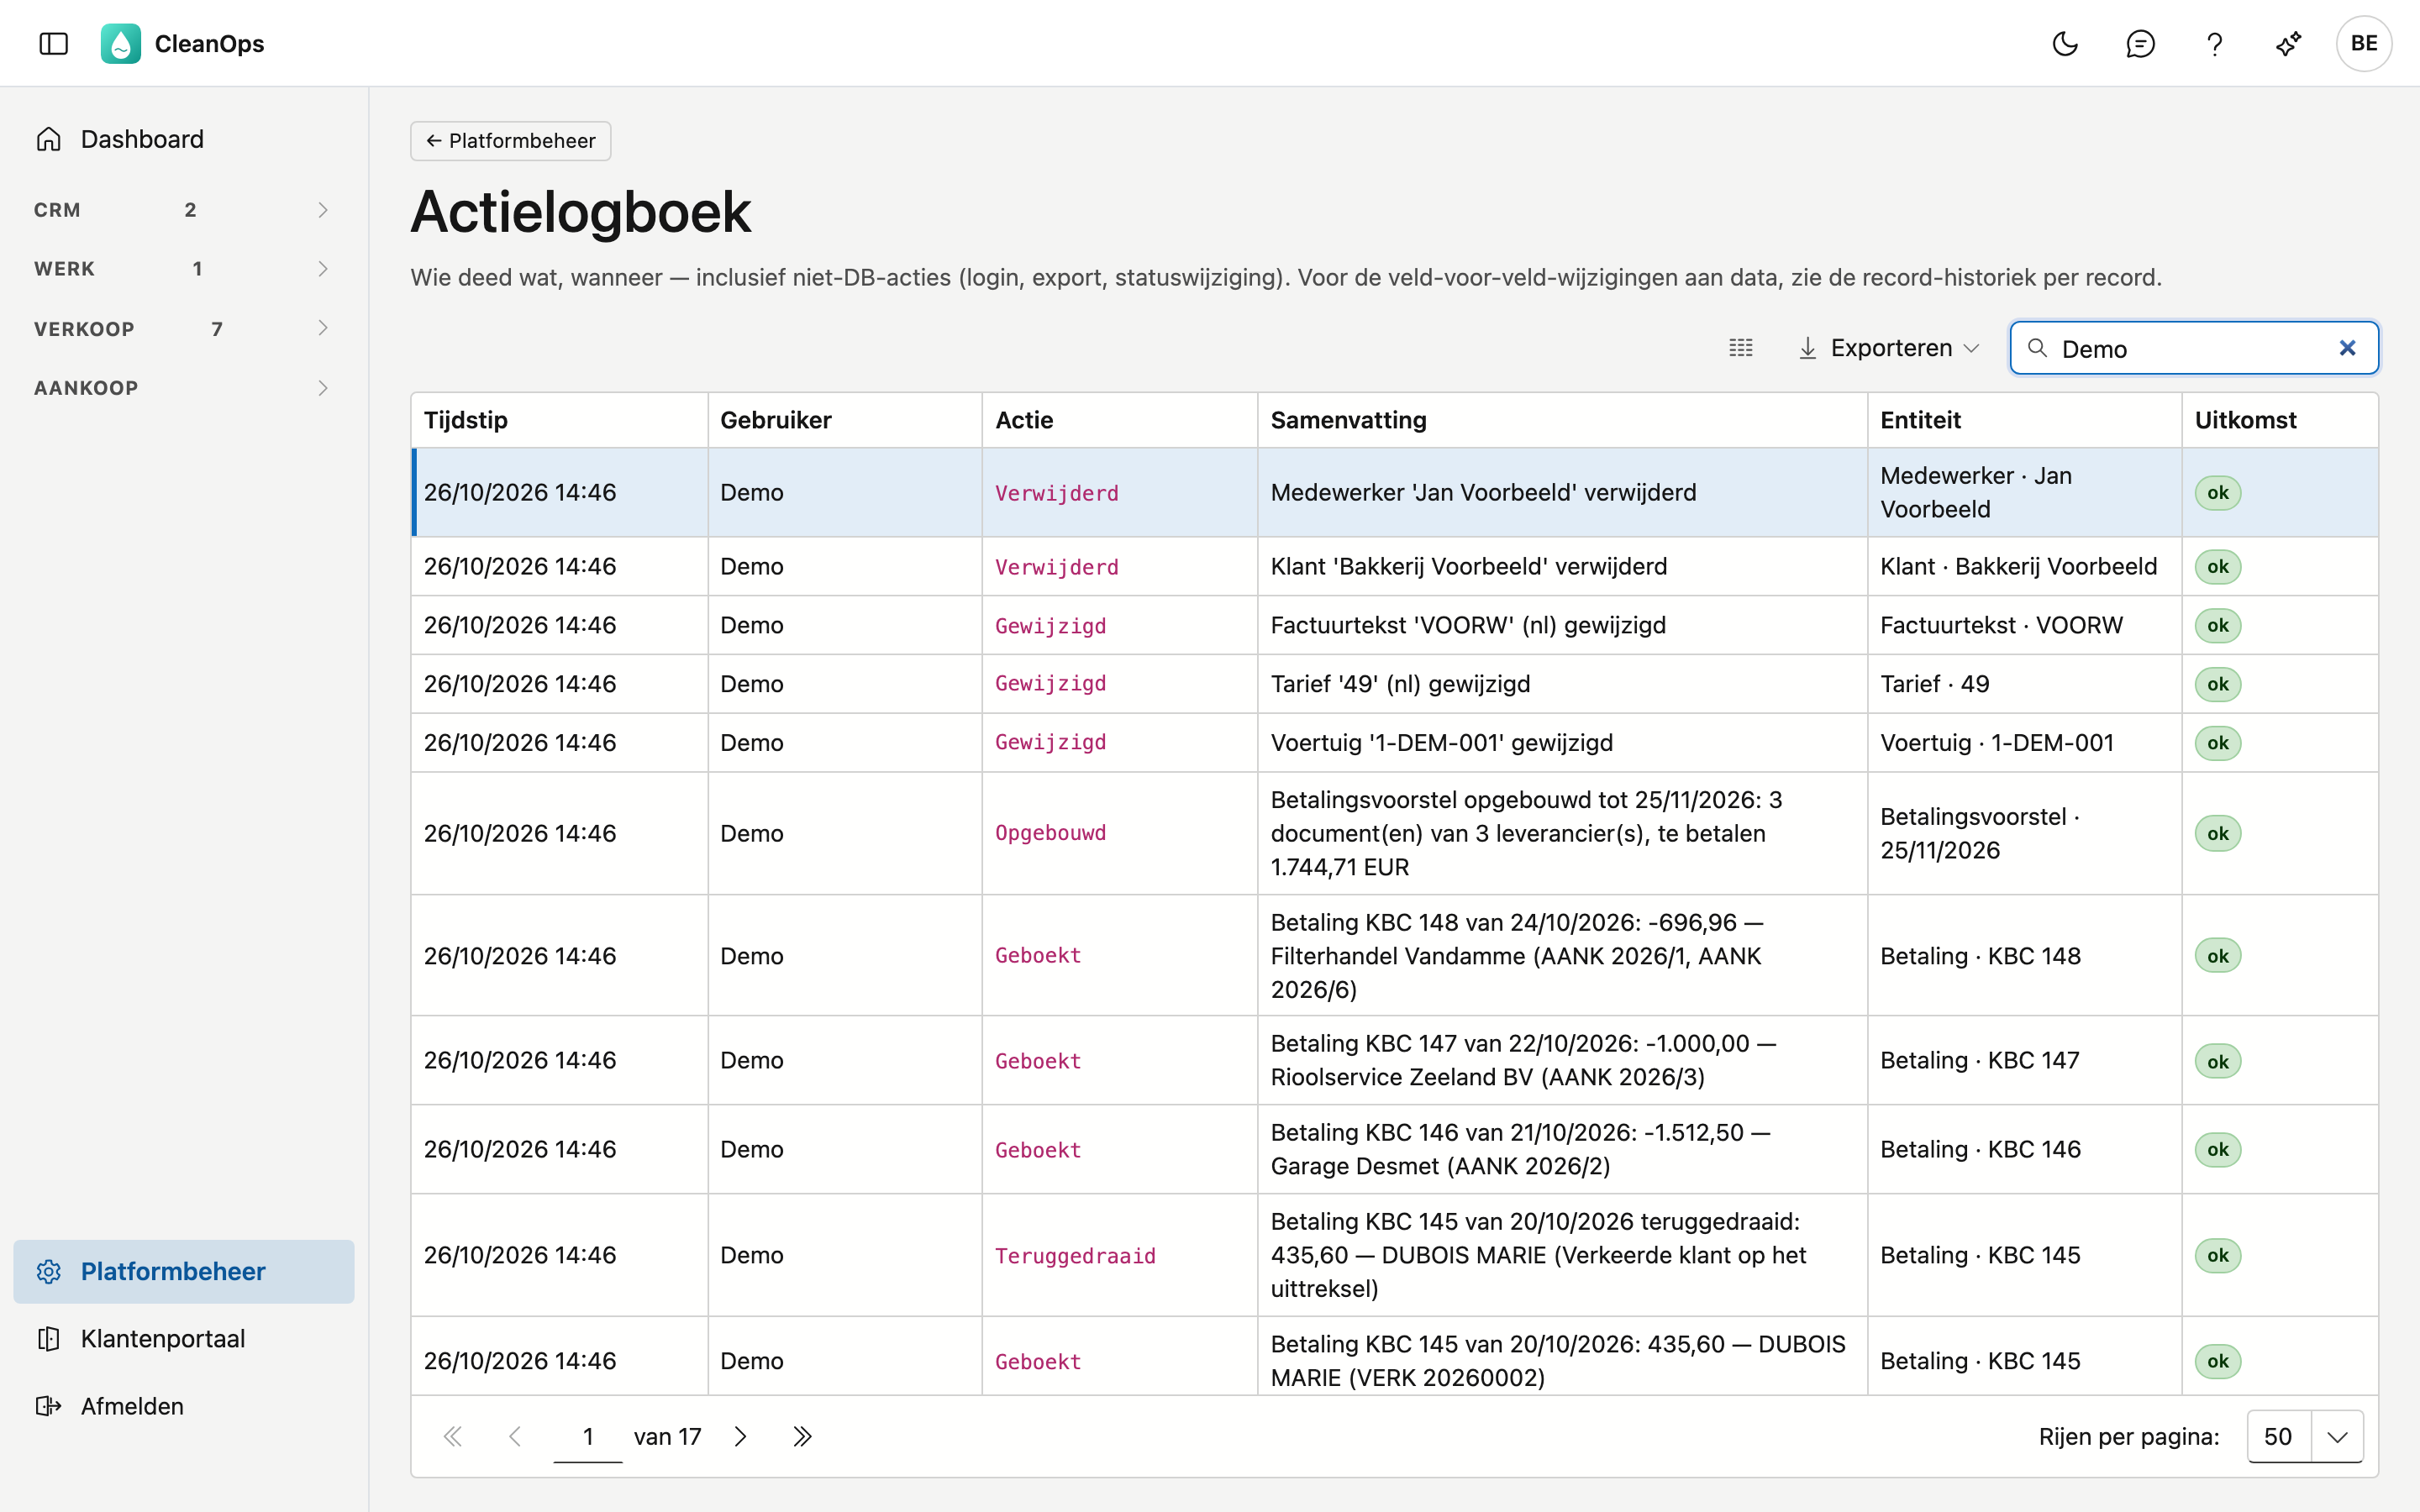Click the VERKOOP badge count 7
Image resolution: width=2420 pixels, height=1512 pixels.
click(x=217, y=329)
